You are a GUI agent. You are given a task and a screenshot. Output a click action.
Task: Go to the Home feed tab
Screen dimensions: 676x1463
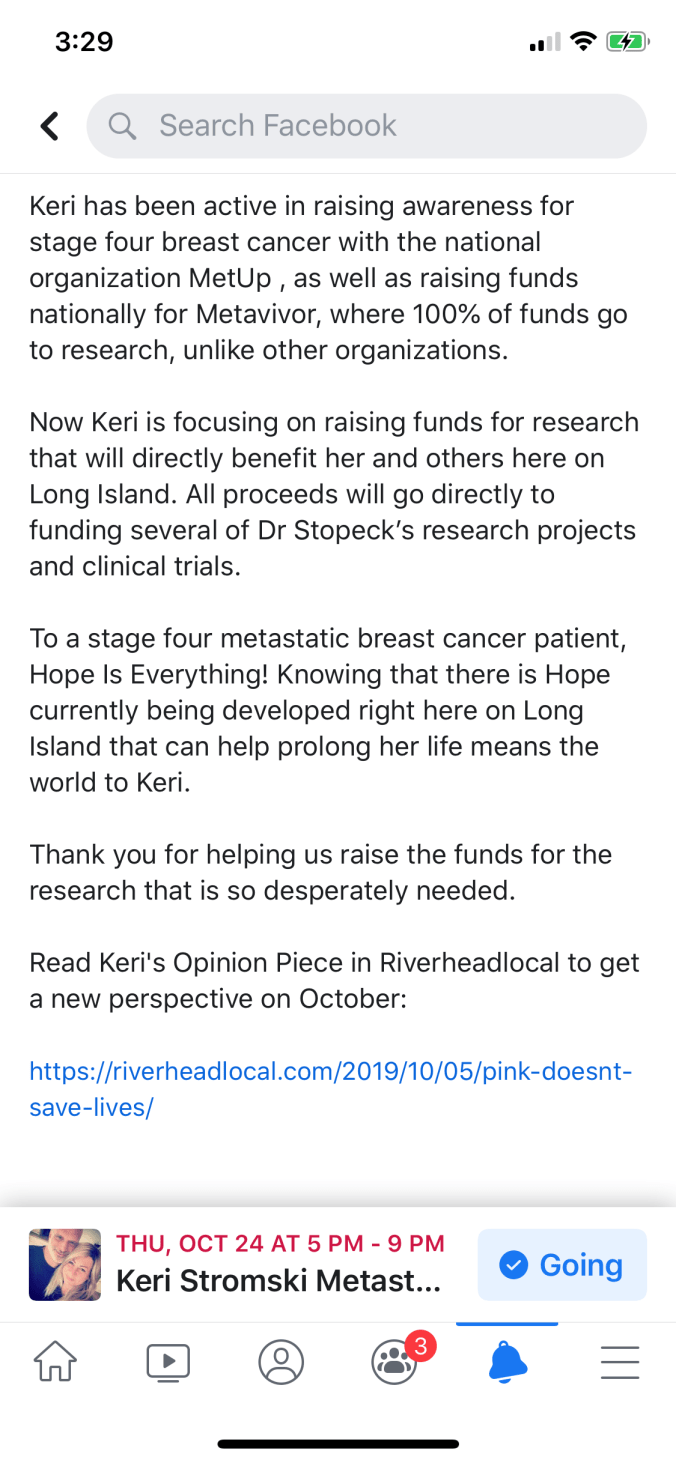[x=56, y=1361]
